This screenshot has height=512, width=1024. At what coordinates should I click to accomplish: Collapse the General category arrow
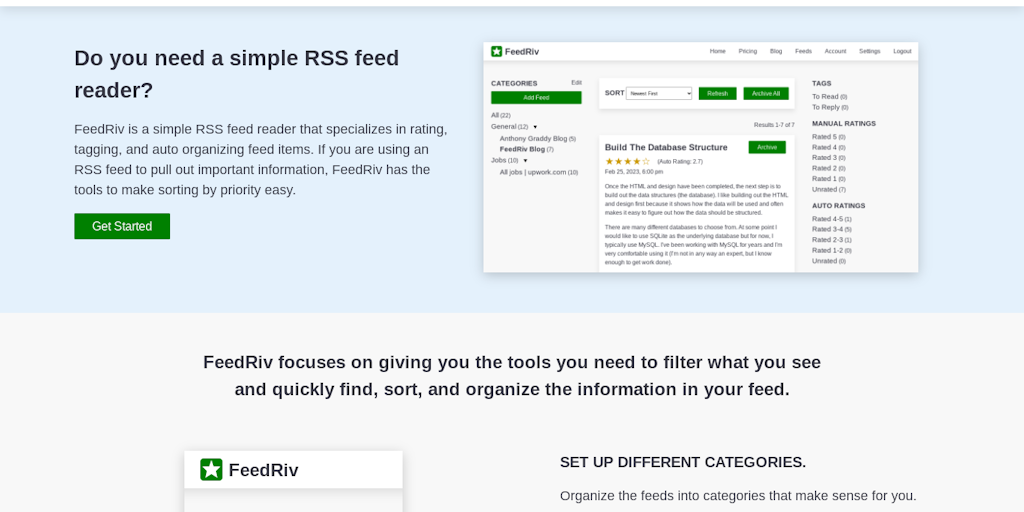[x=535, y=127]
